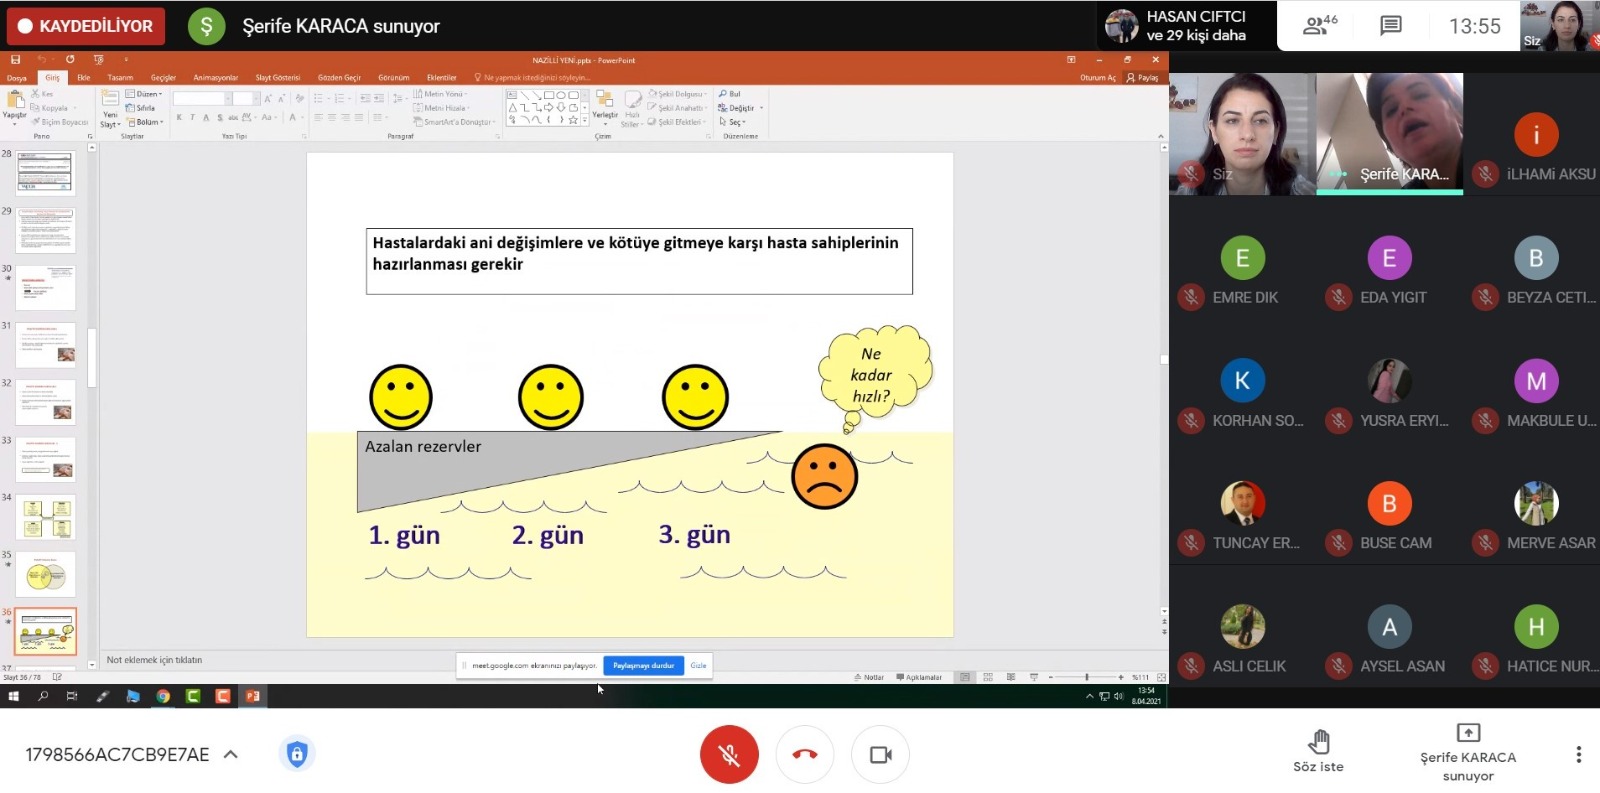
Task: Switch to the Tasarım ribbon tab
Action: coord(120,77)
